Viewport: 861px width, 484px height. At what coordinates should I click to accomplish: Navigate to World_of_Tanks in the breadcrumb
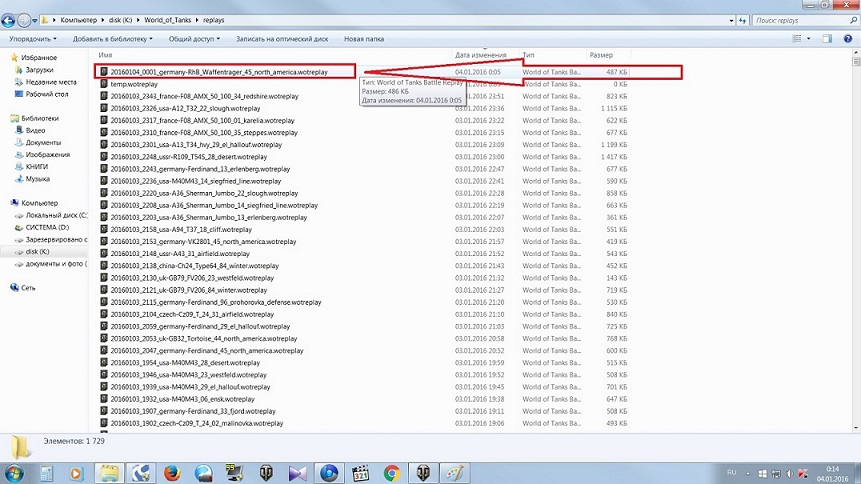167,20
